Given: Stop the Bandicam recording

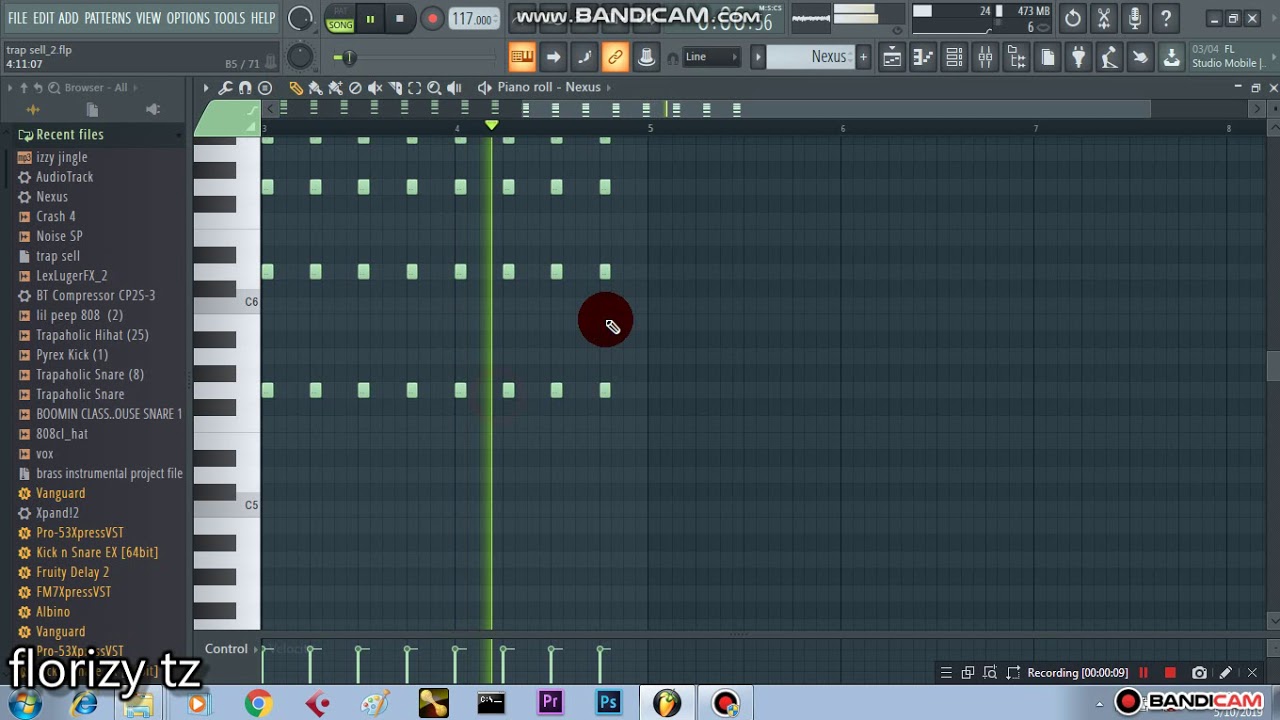Looking at the screenshot, I should tap(1171, 673).
